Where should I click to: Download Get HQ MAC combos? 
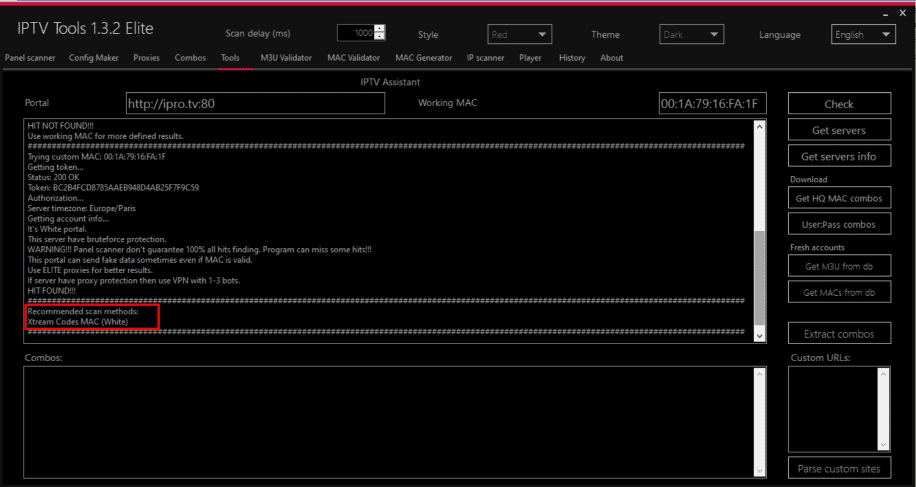pos(838,199)
